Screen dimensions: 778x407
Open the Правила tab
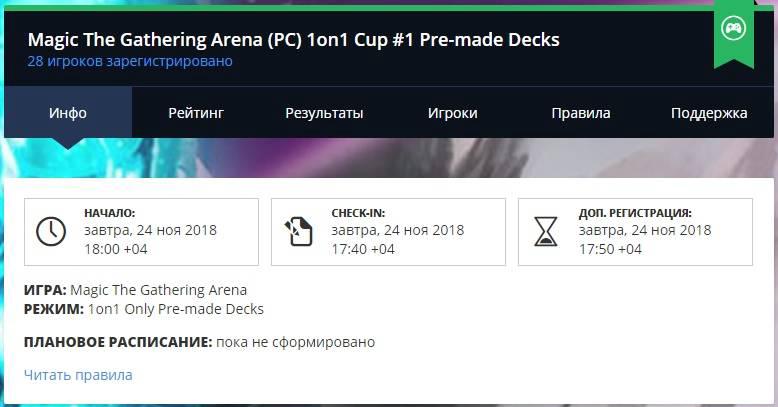point(580,113)
